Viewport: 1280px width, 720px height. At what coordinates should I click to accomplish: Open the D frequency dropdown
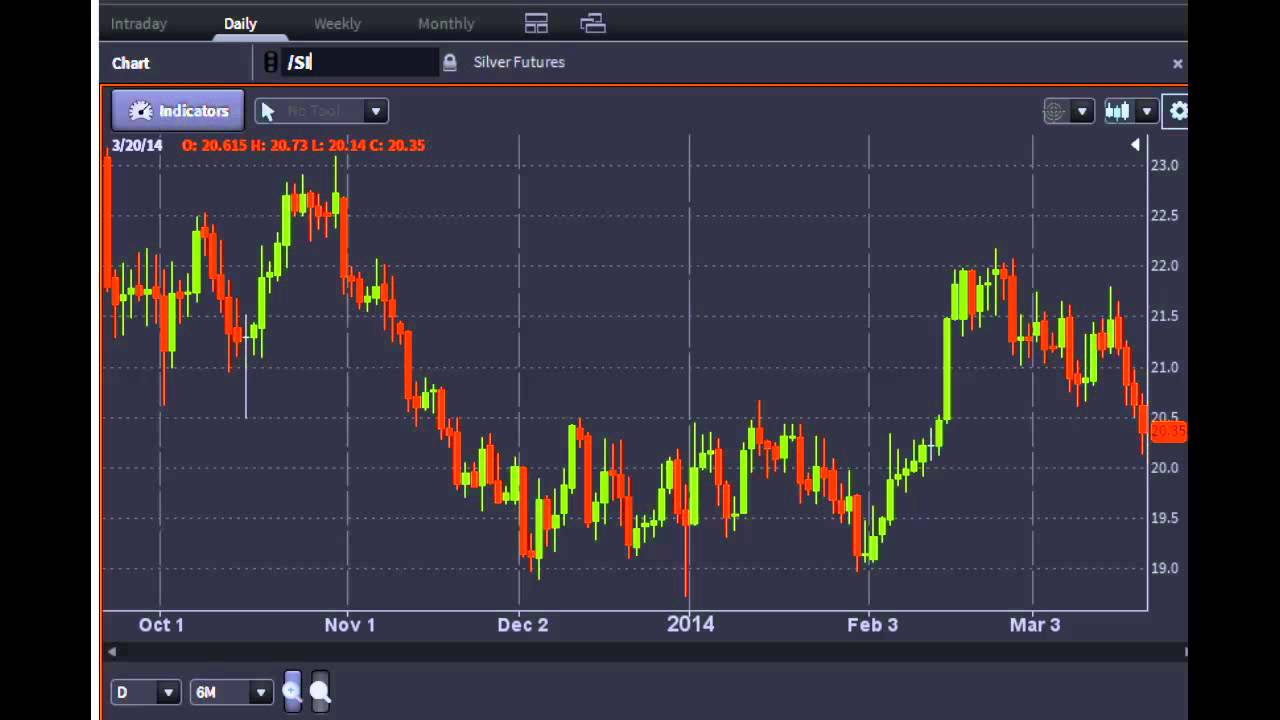pyautogui.click(x=145, y=692)
